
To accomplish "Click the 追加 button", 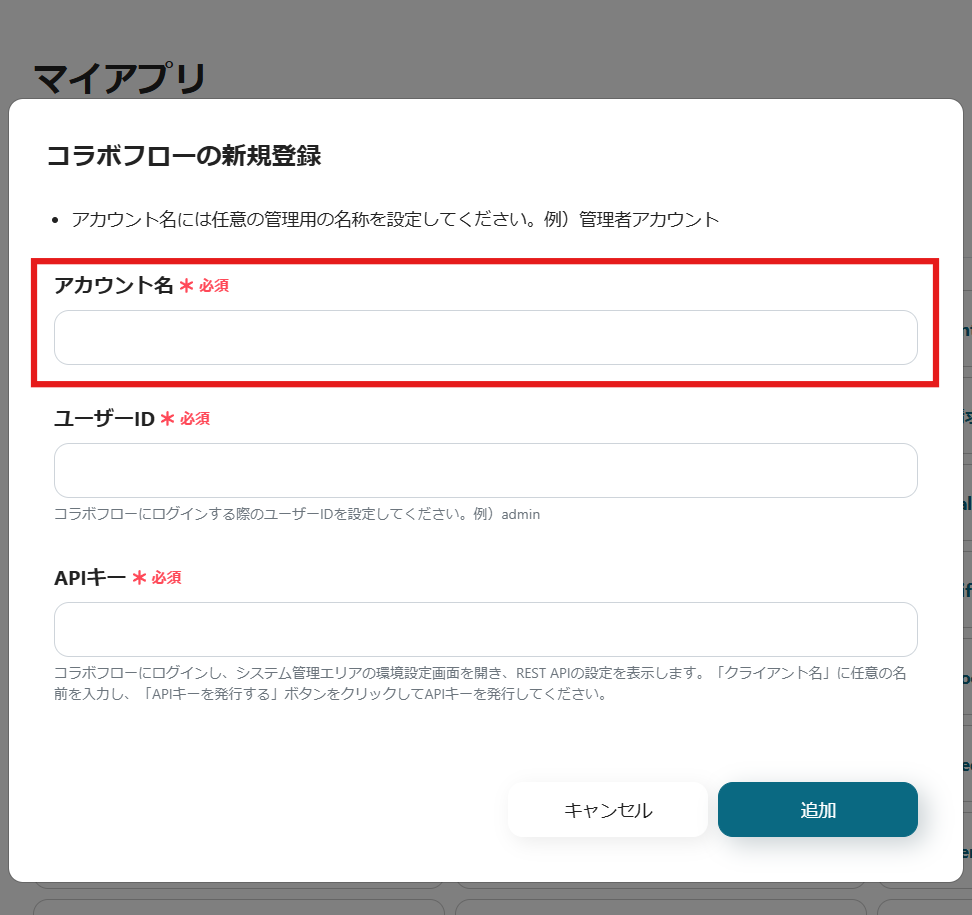I will 818,810.
